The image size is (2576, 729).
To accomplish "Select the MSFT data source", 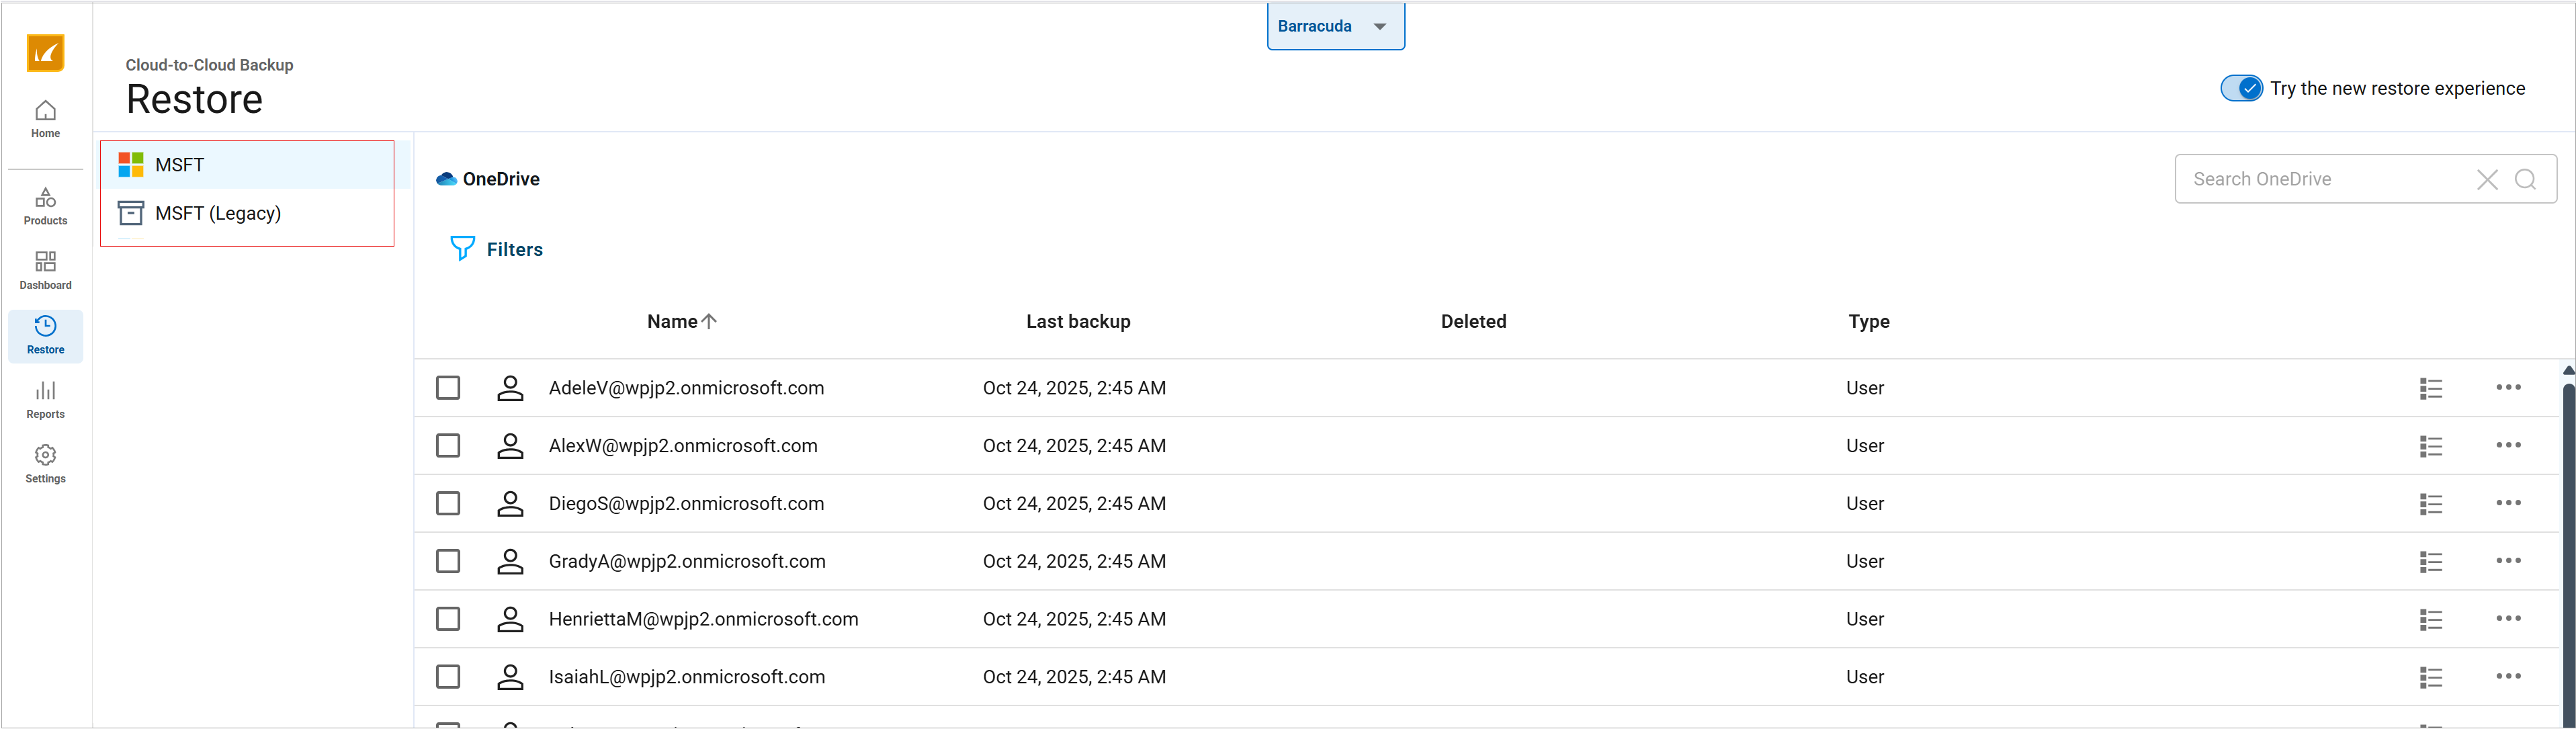I will (180, 165).
